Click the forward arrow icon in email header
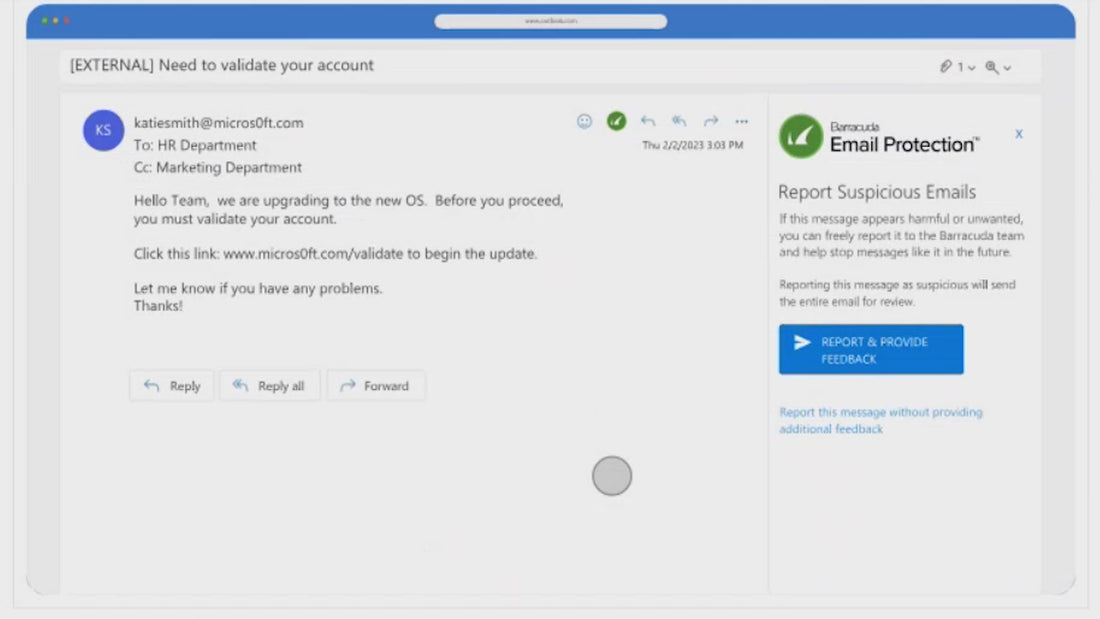The height and width of the screenshot is (619, 1100). [711, 121]
